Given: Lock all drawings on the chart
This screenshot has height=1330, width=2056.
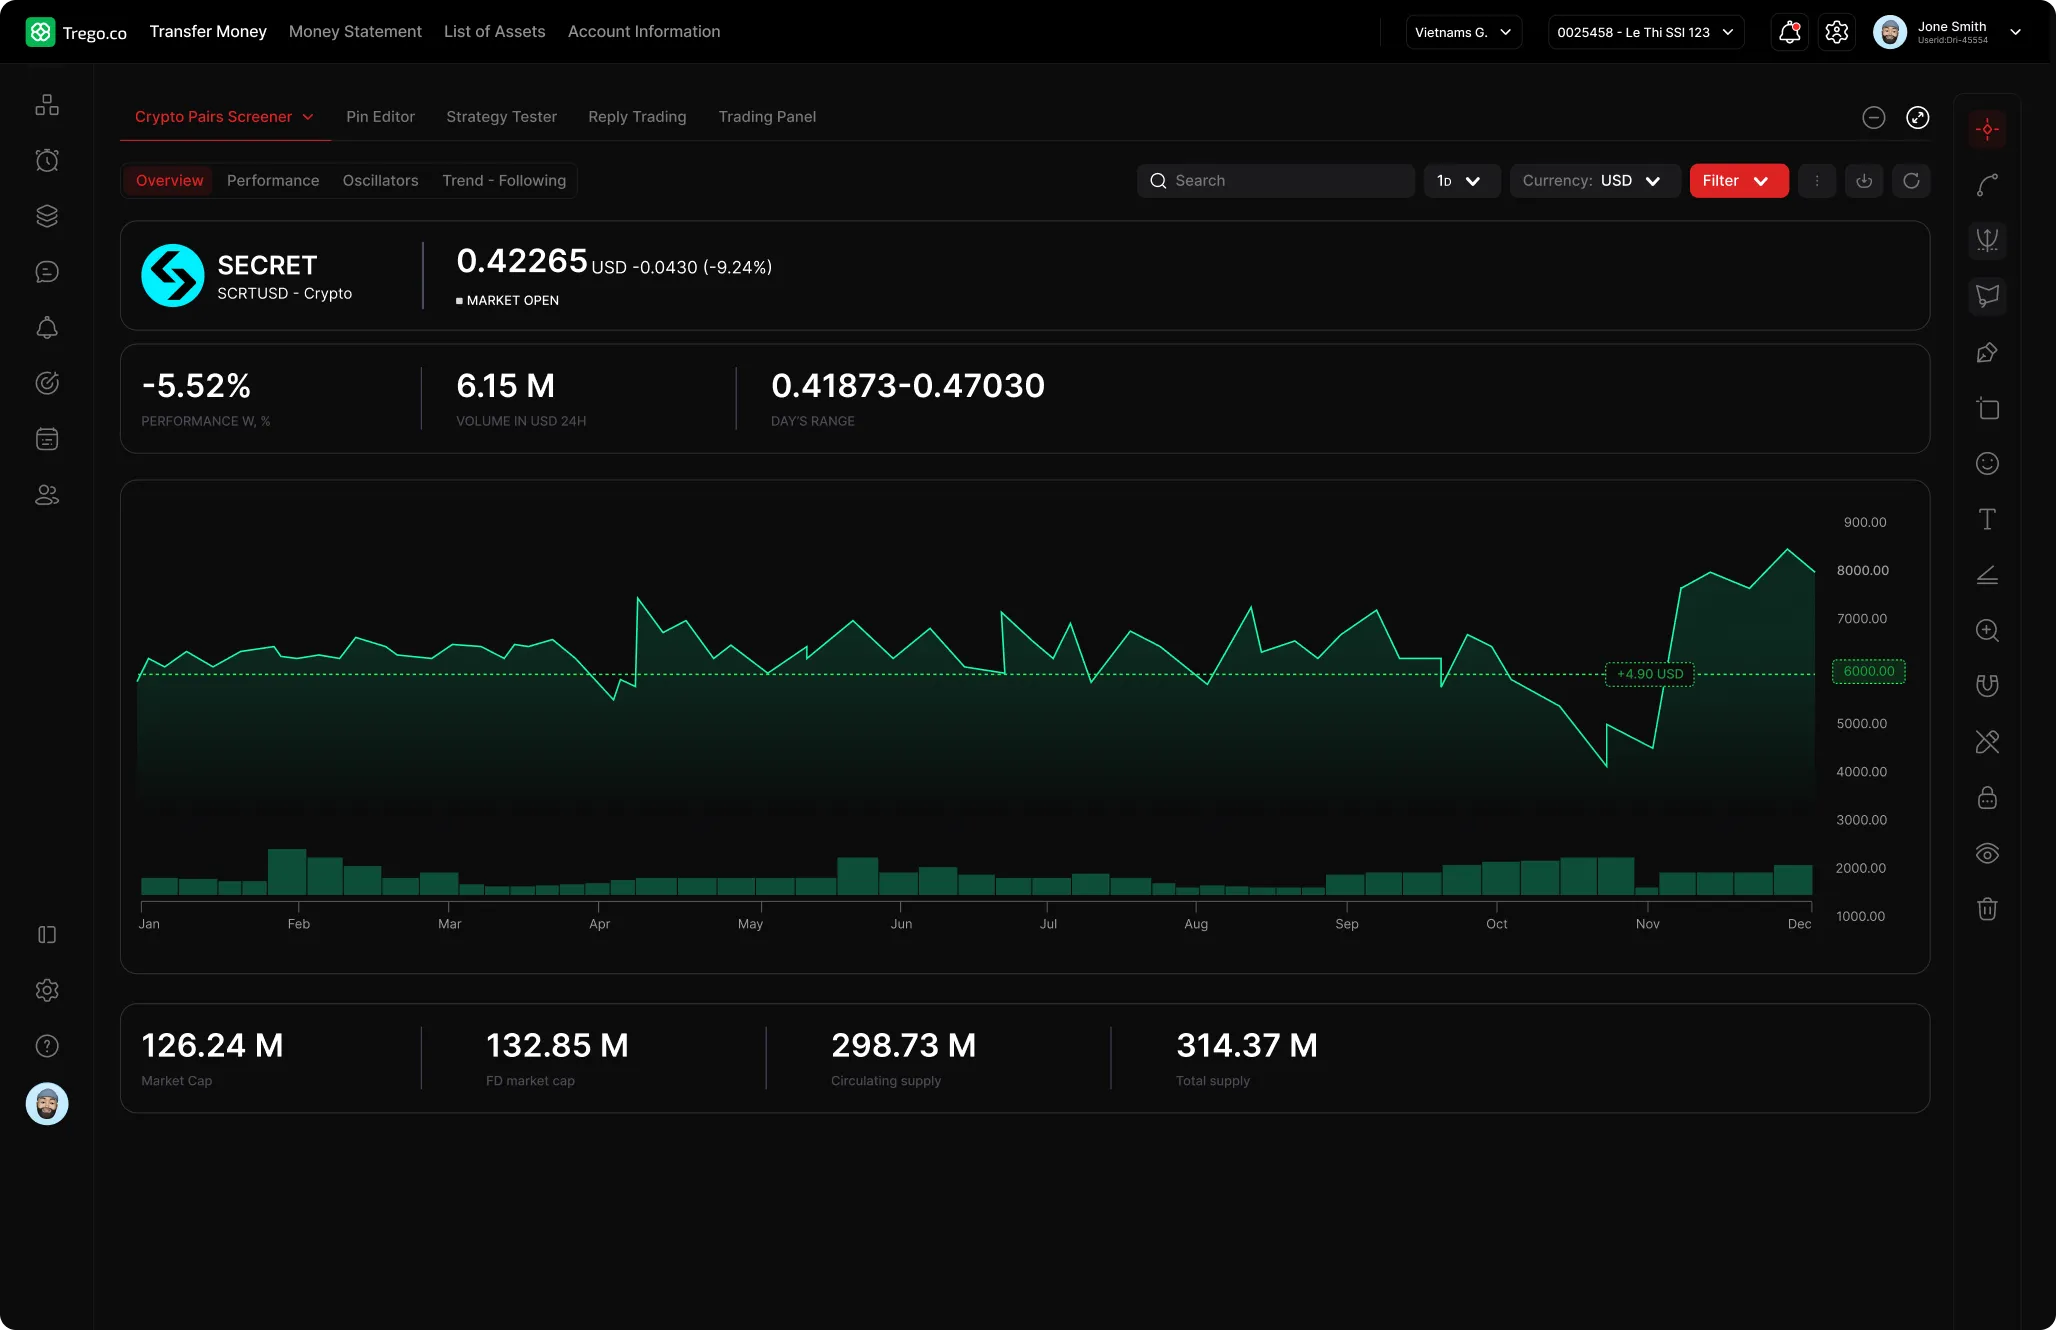Looking at the screenshot, I should point(1988,797).
